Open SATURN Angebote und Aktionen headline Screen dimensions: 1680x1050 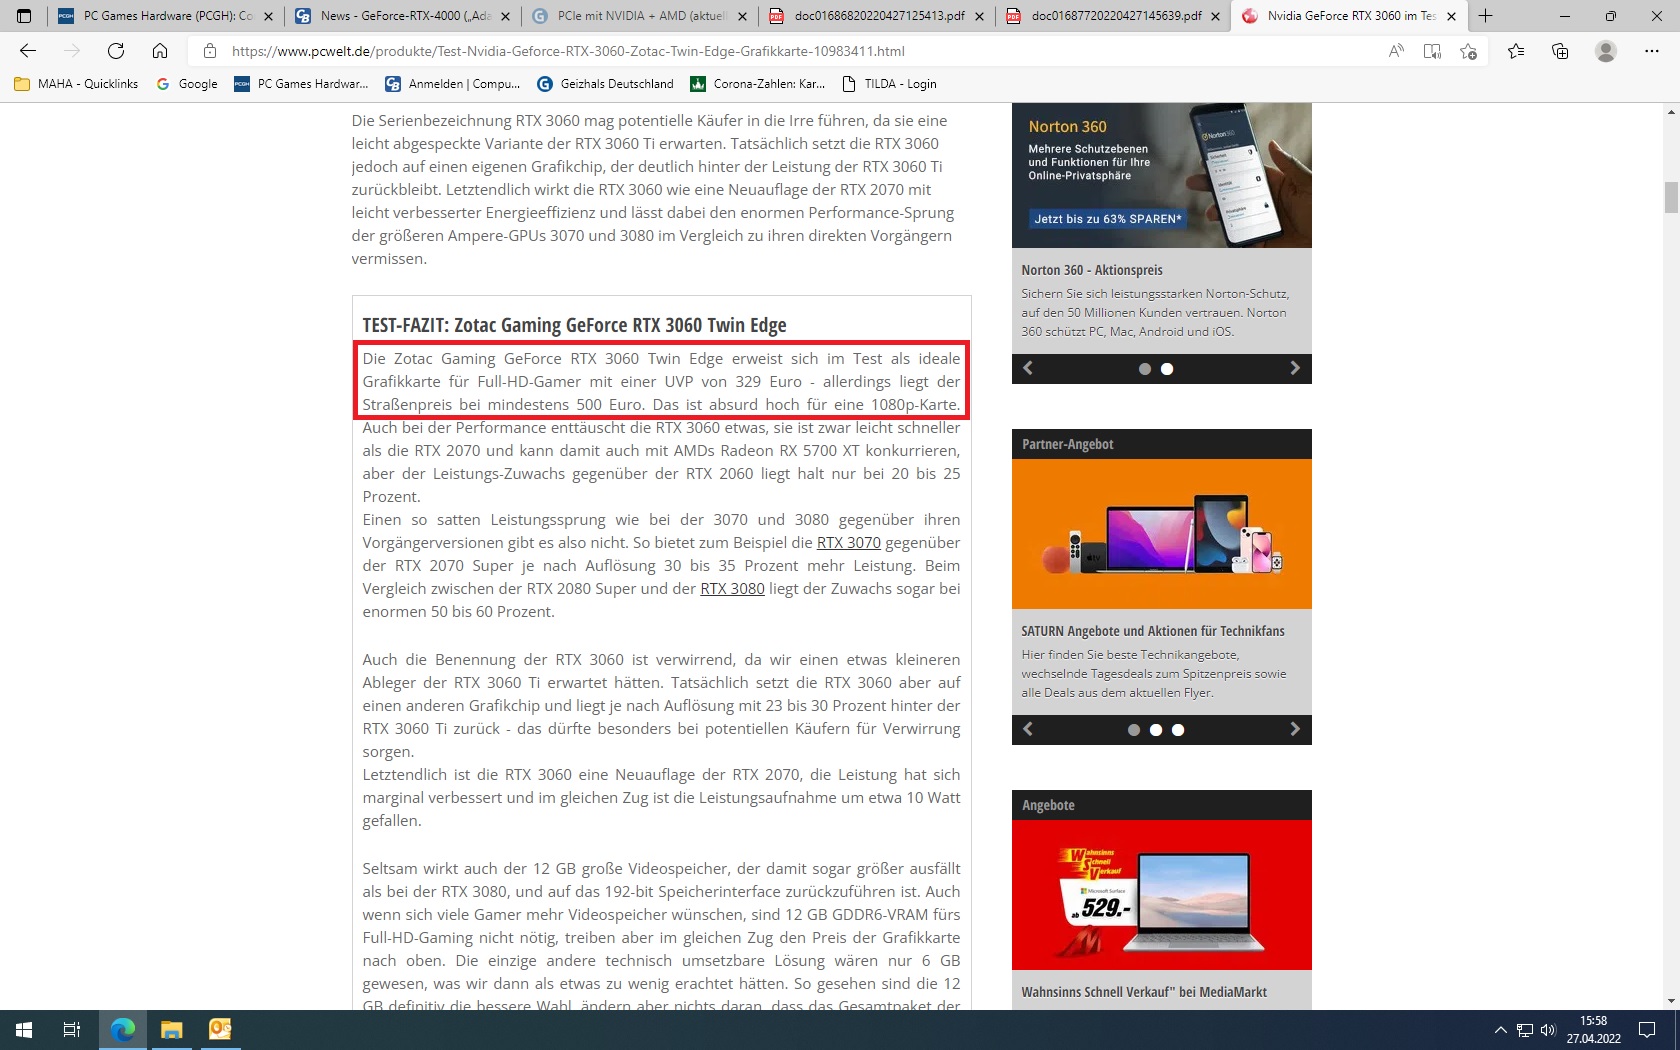[1153, 631]
